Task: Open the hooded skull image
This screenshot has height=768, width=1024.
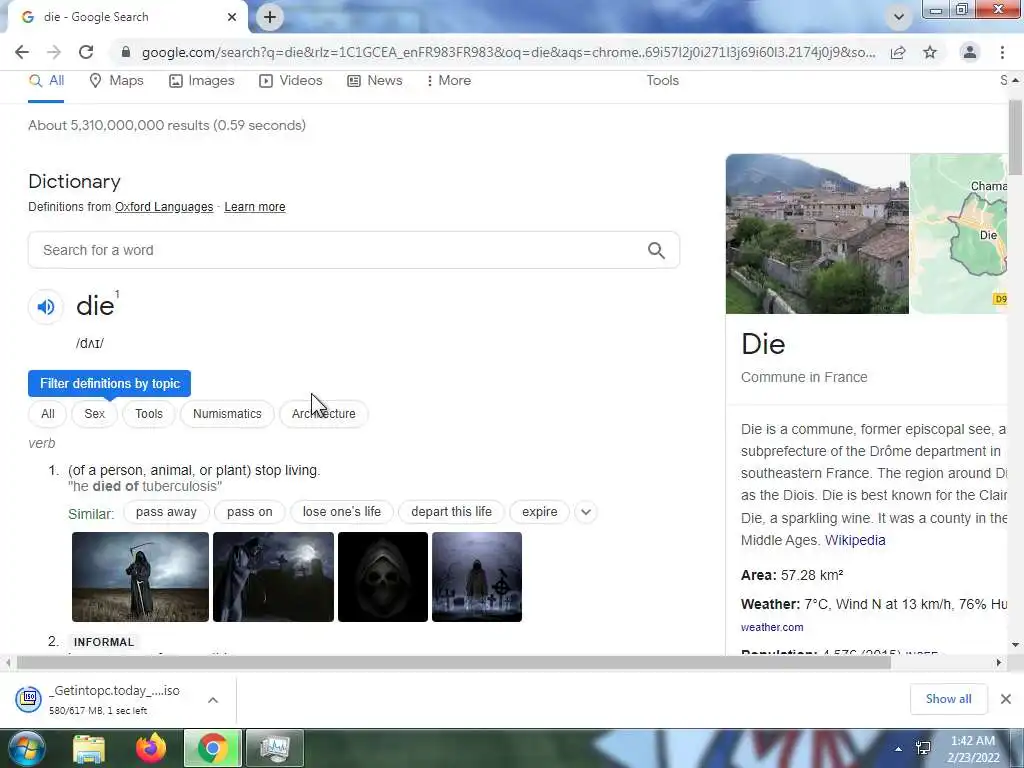Action: click(383, 577)
